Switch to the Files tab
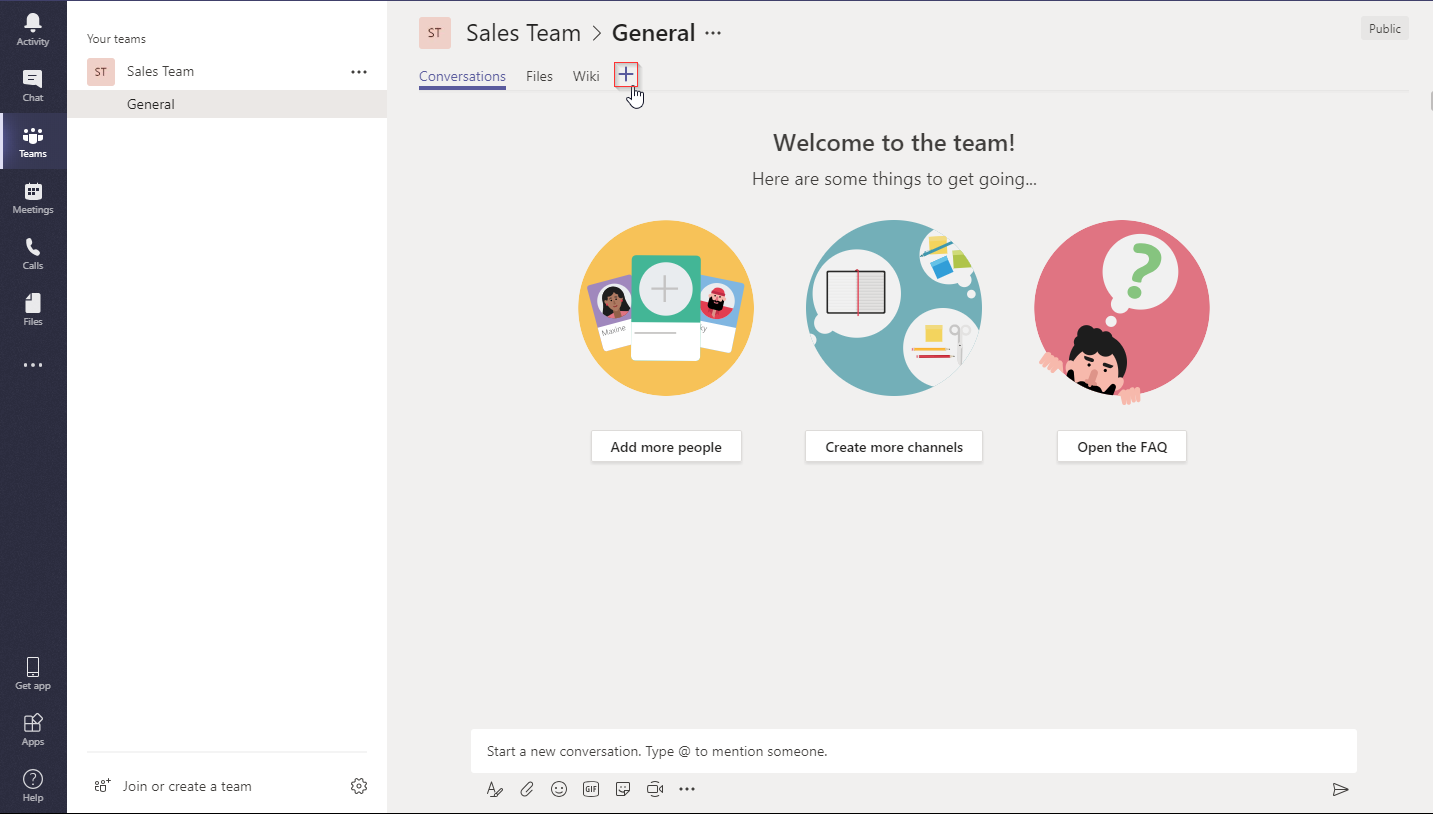1433x814 pixels. point(539,76)
